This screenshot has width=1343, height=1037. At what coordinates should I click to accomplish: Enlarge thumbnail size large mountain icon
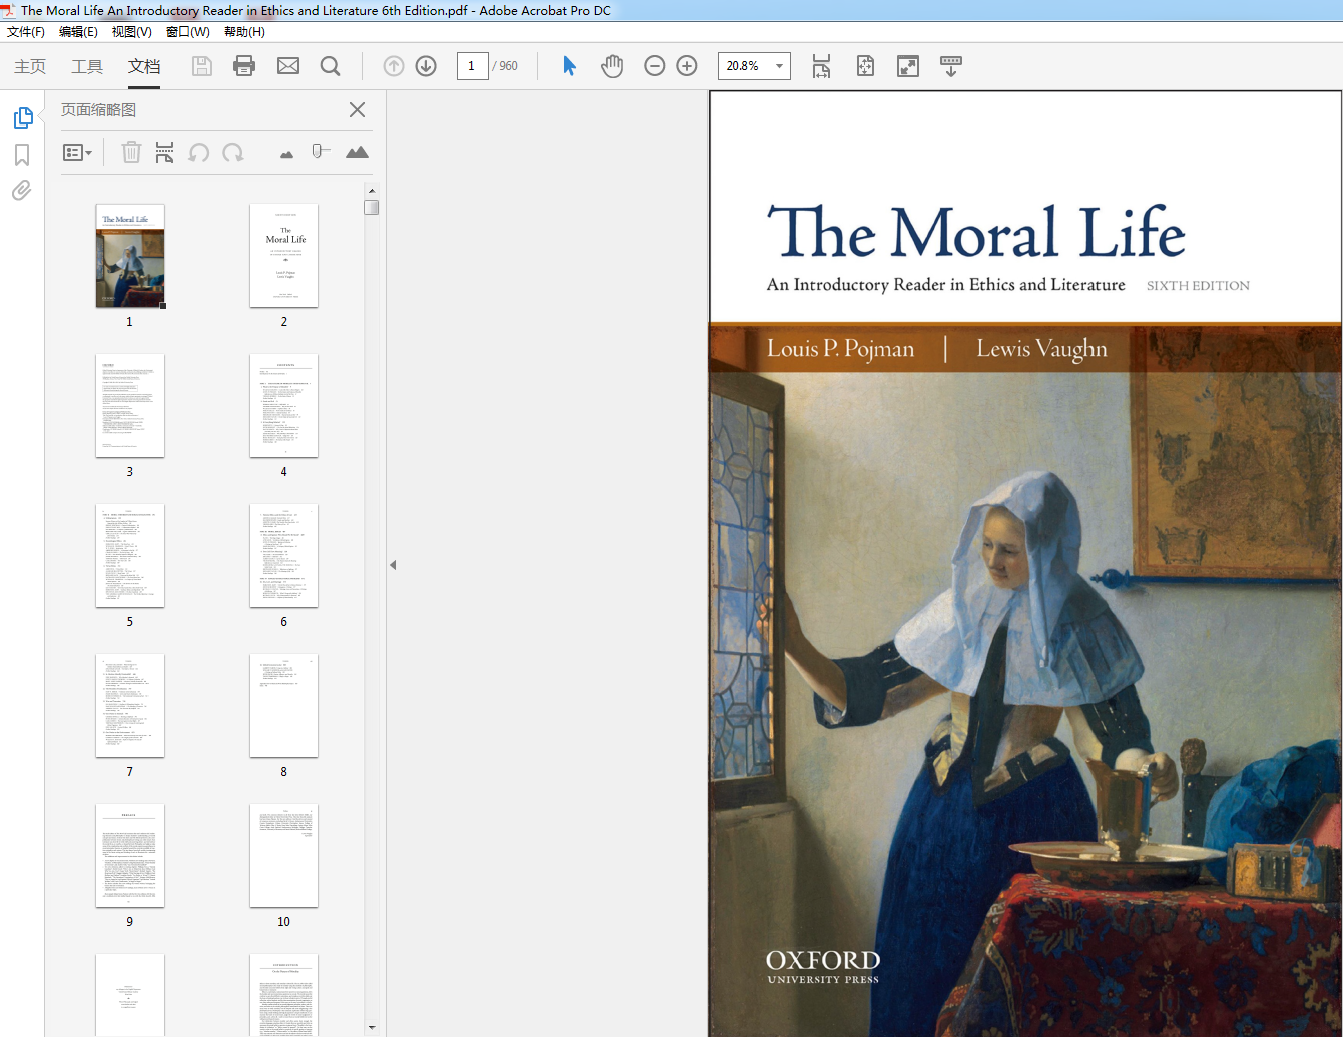pos(357,152)
